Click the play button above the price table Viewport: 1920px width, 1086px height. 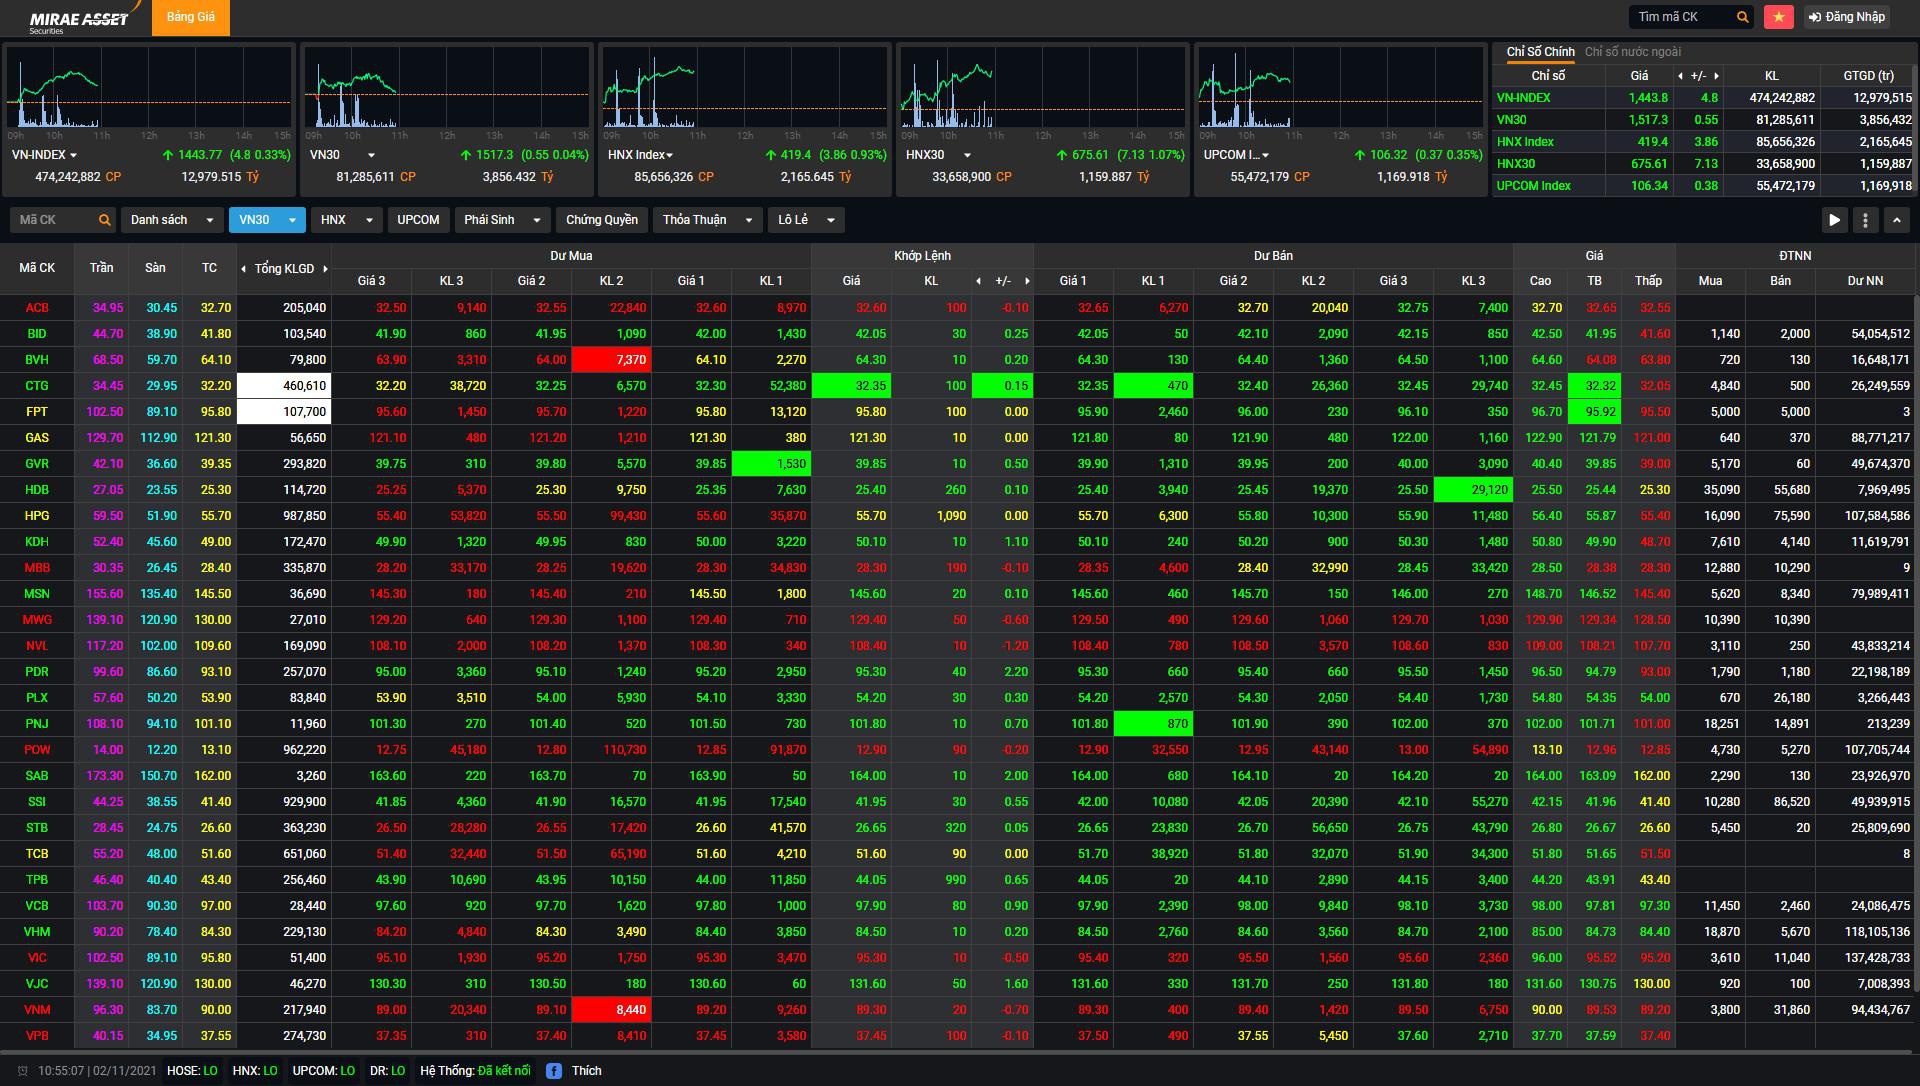click(1834, 220)
